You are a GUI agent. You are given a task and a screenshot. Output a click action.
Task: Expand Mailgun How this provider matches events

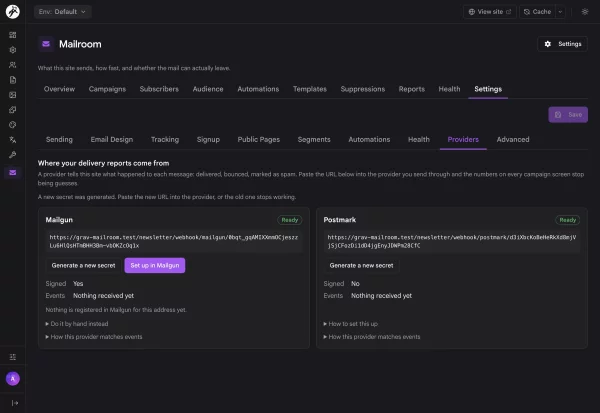(94, 337)
